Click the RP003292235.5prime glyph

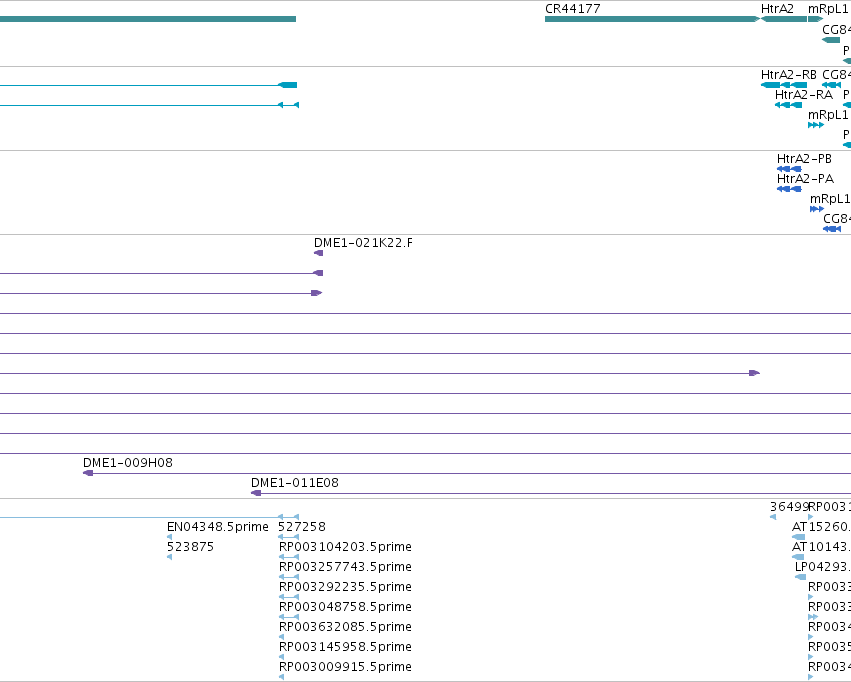pyautogui.click(x=289, y=597)
